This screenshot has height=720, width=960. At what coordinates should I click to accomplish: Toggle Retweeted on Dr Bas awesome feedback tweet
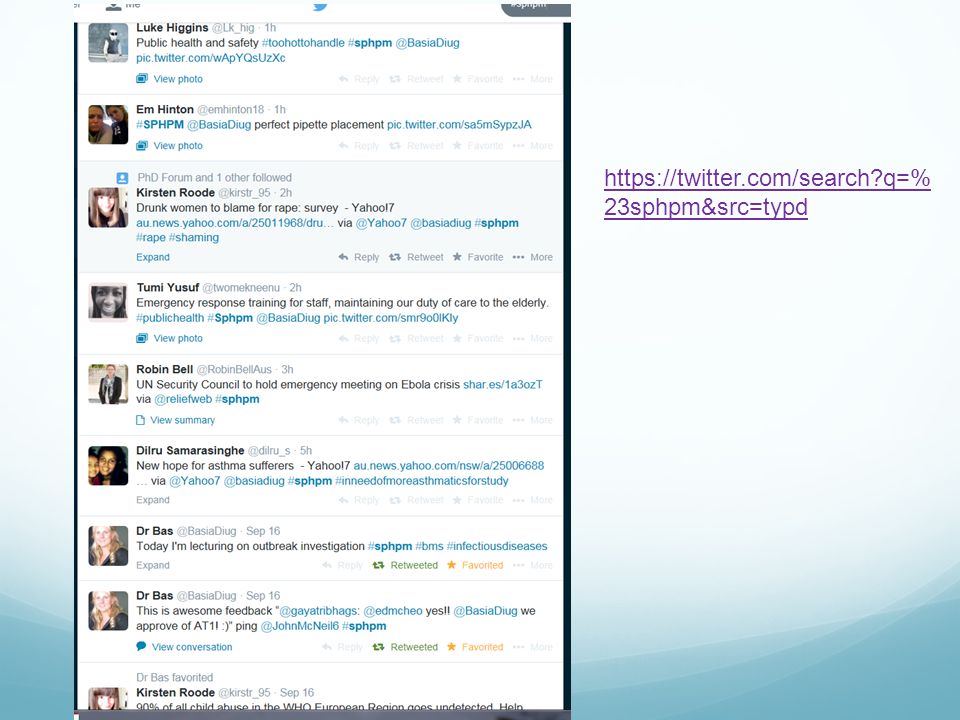coord(405,647)
